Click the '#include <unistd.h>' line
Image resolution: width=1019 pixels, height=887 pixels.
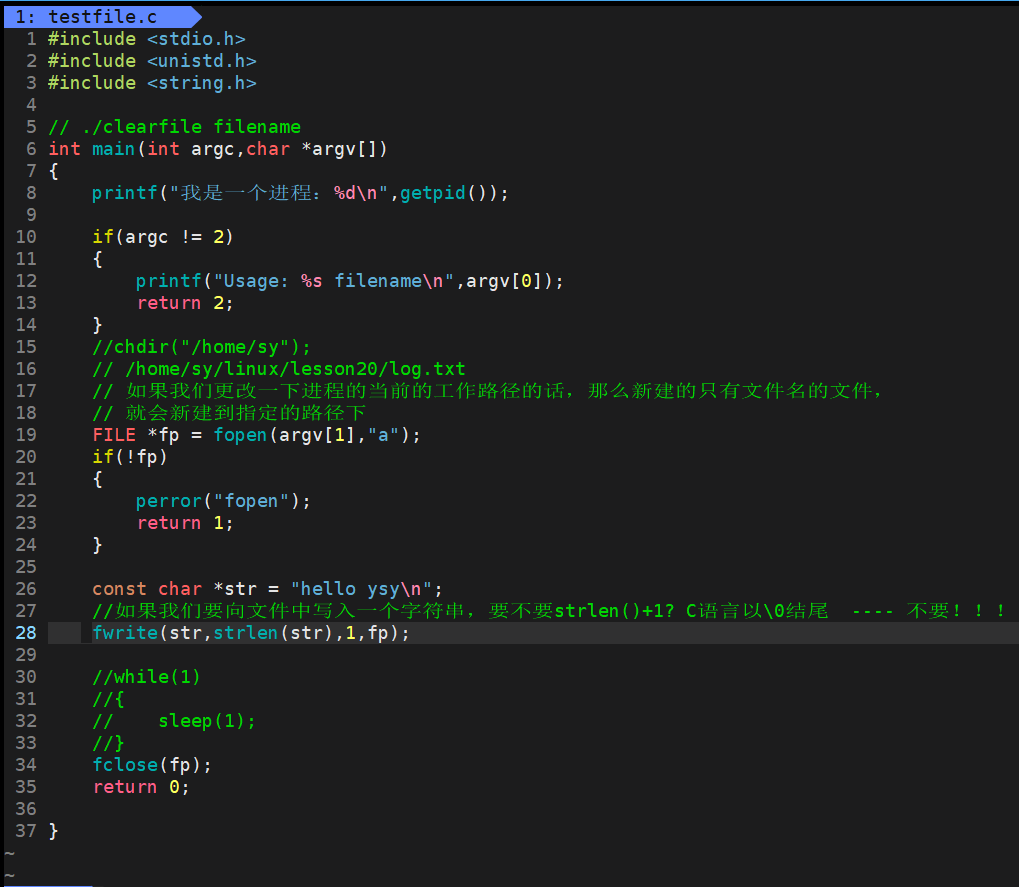click(x=152, y=61)
